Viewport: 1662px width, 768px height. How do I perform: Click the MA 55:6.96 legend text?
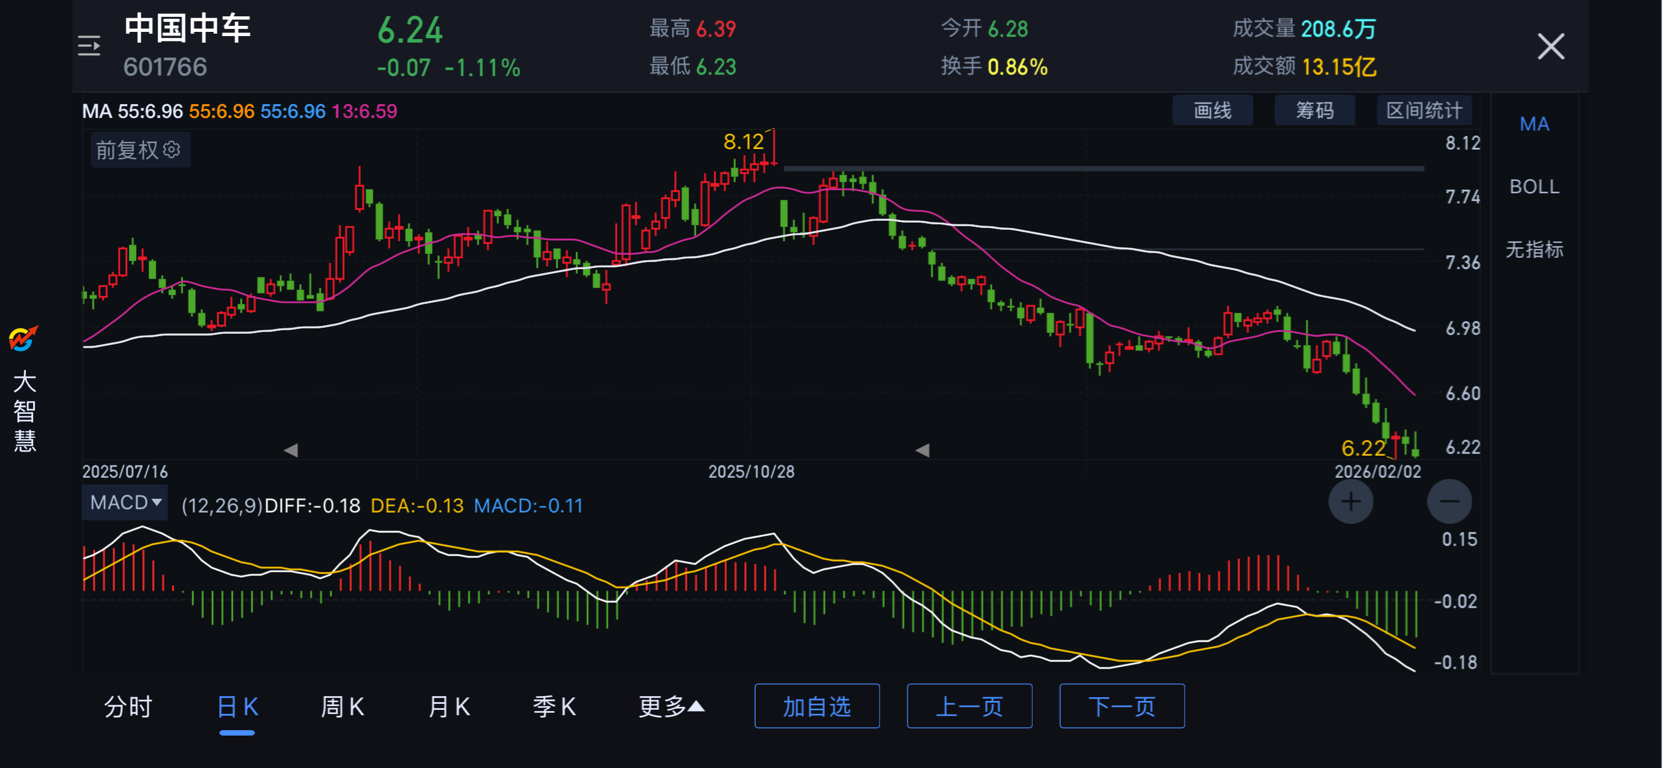(132, 111)
